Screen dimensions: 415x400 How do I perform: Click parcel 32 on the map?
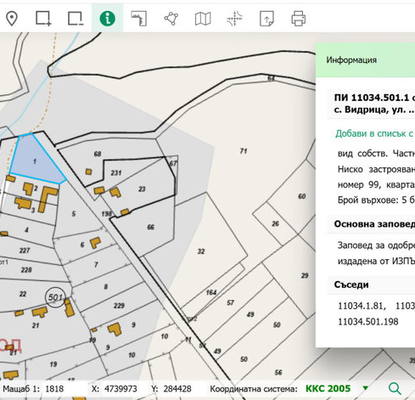point(201,251)
